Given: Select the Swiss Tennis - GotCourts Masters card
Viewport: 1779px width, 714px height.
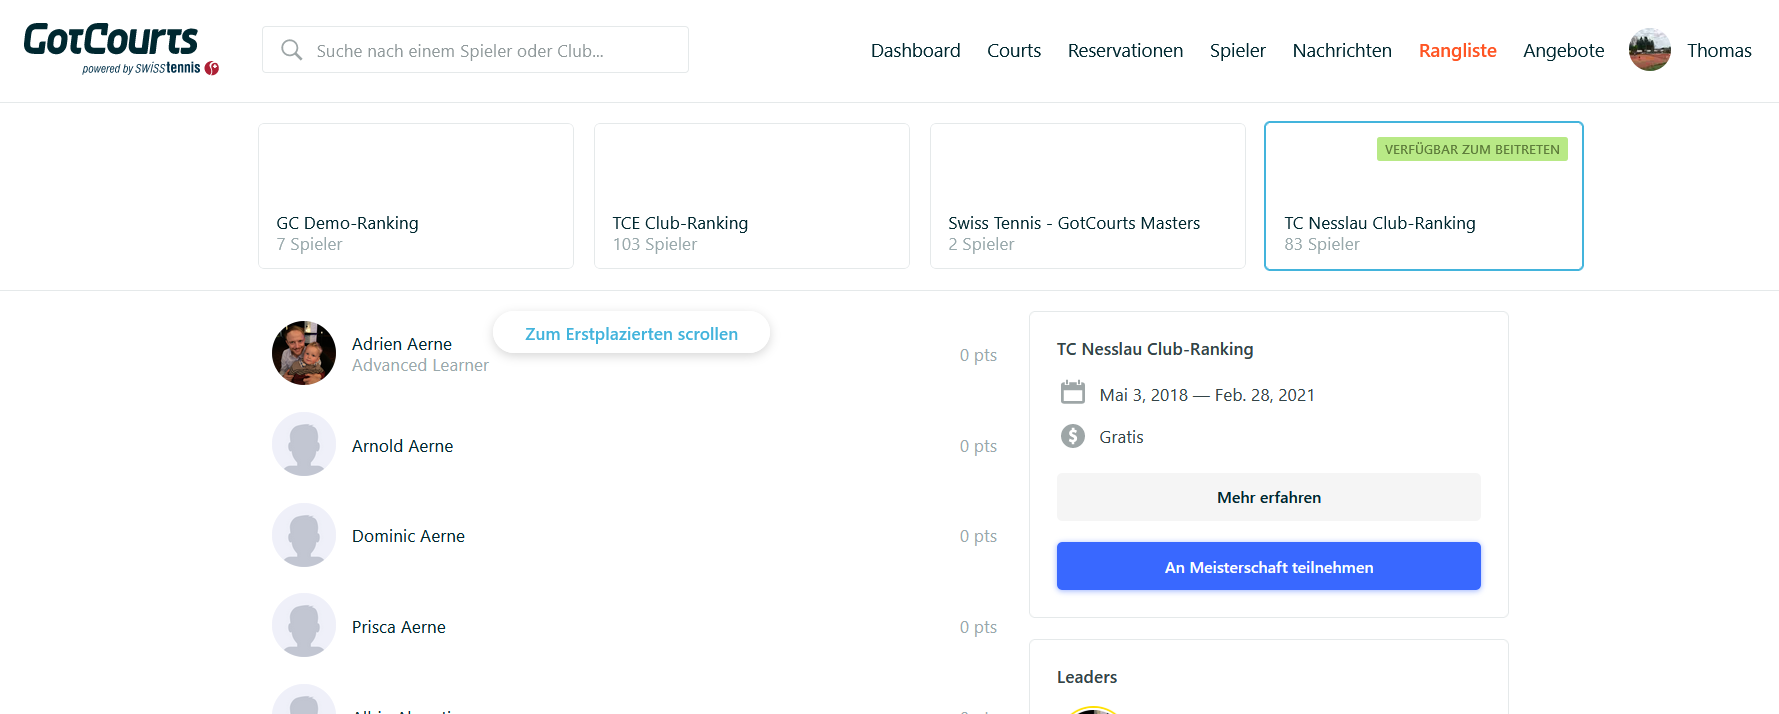Looking at the screenshot, I should point(1088,196).
